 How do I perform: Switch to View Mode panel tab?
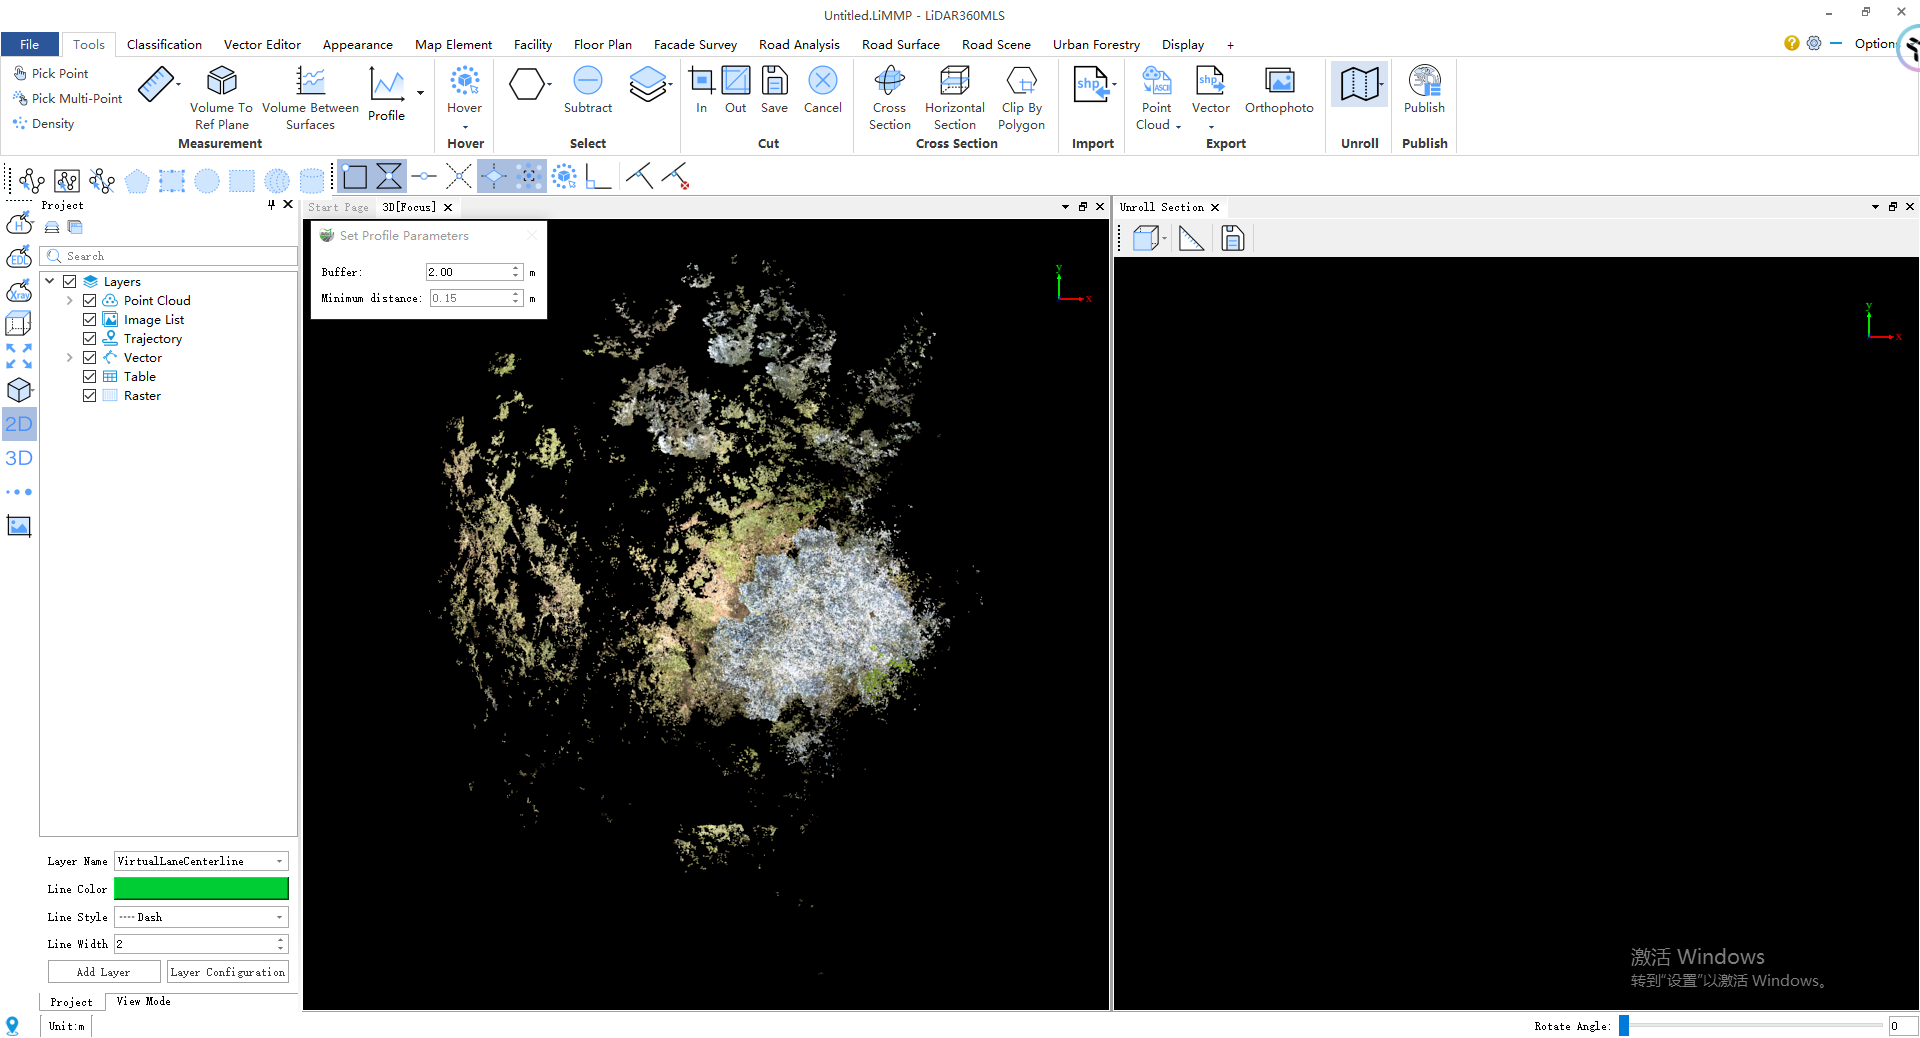[x=143, y=1001]
